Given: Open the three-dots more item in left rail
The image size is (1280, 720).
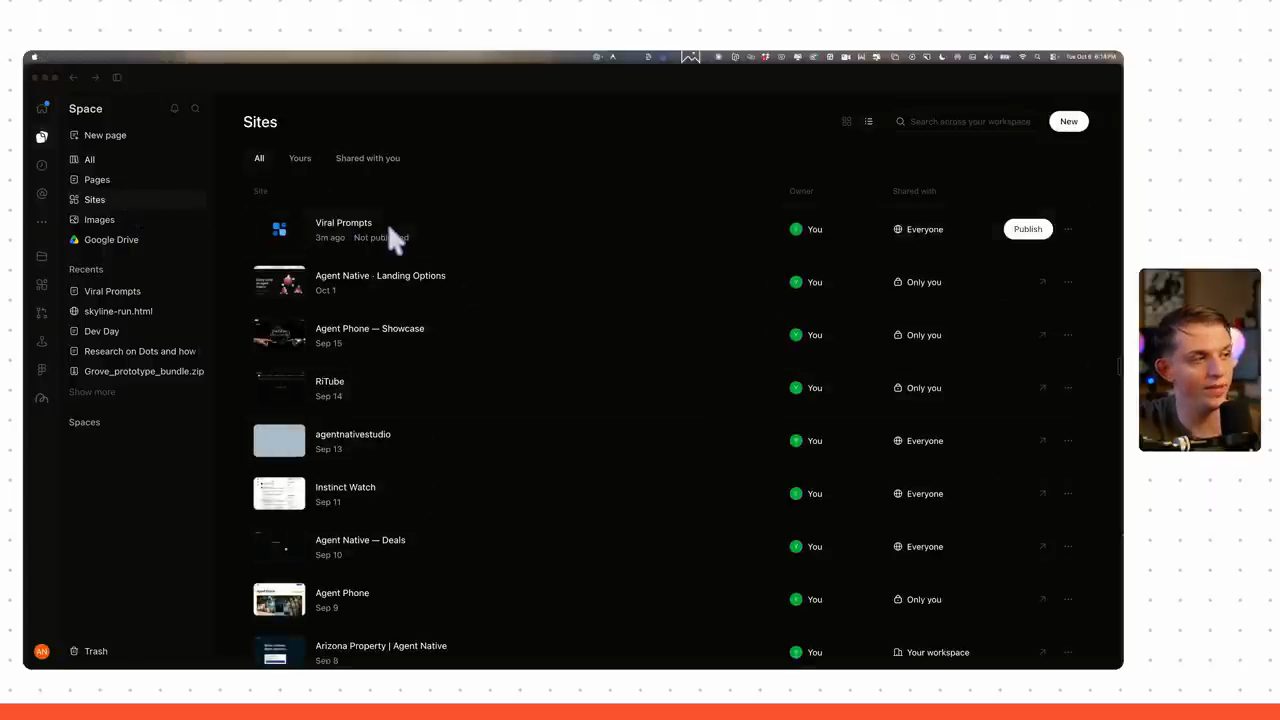Looking at the screenshot, I should point(42,222).
